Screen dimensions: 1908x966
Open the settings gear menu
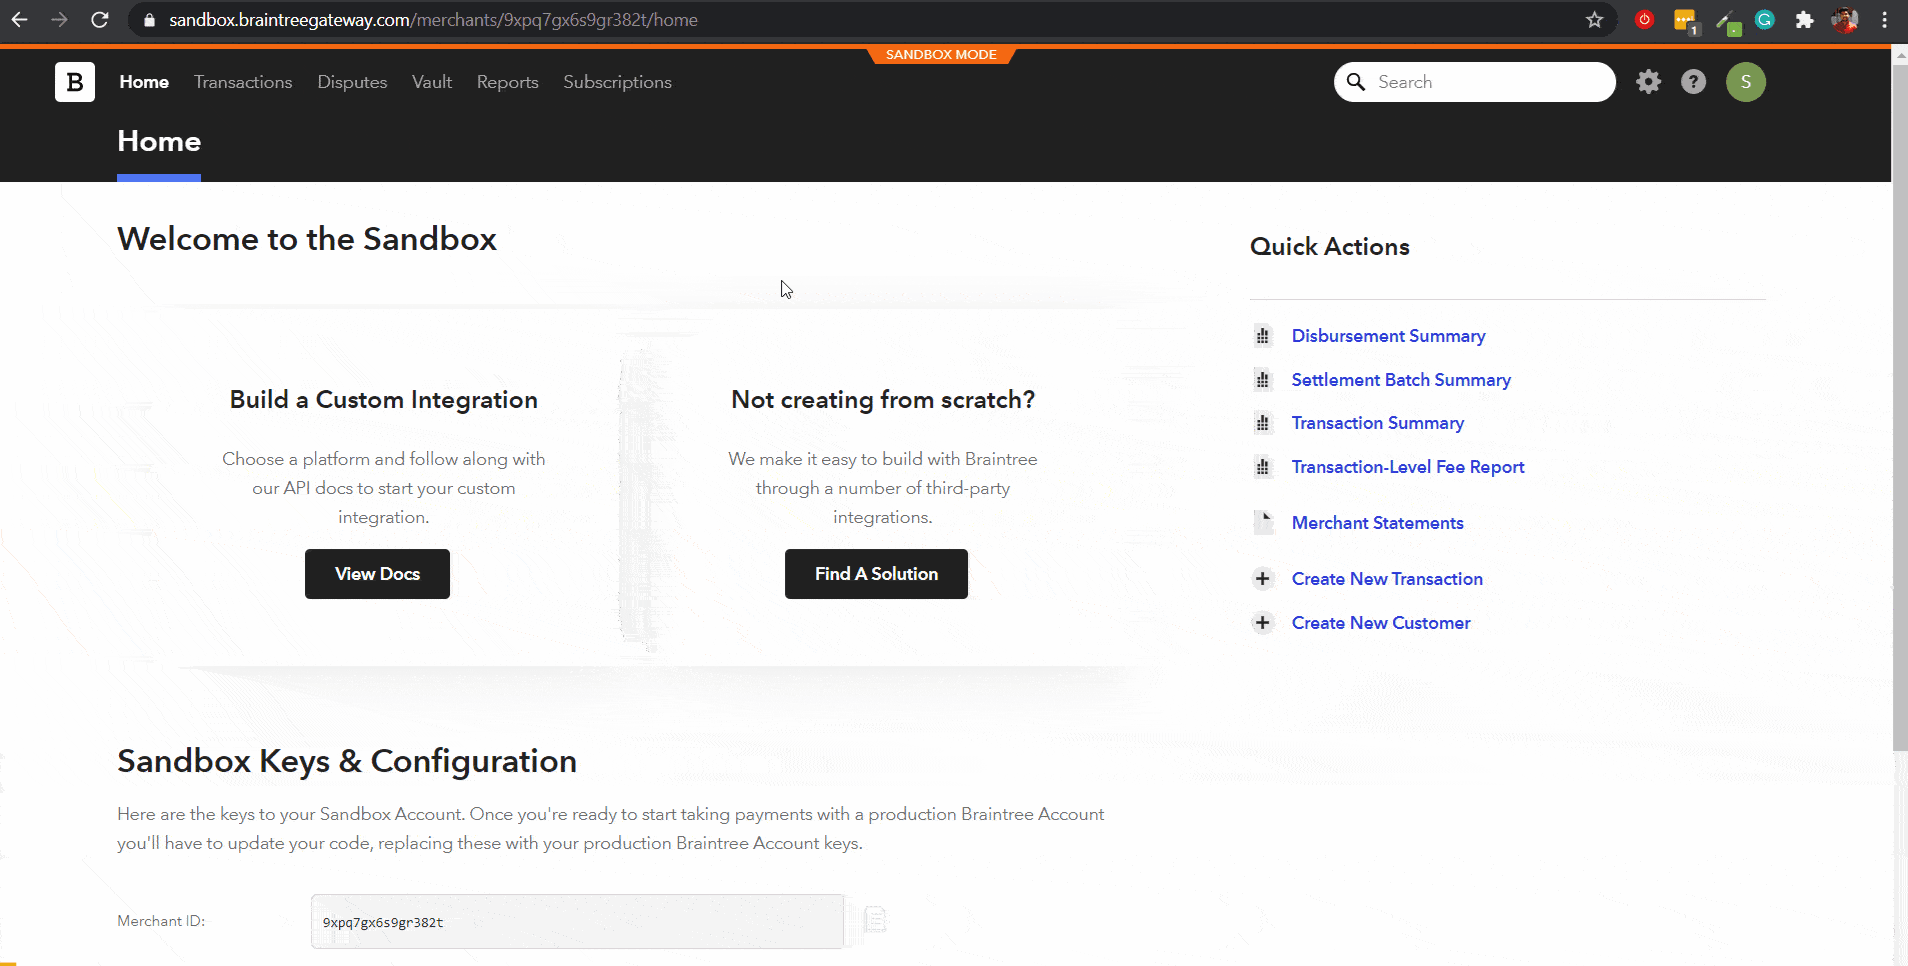tap(1648, 82)
